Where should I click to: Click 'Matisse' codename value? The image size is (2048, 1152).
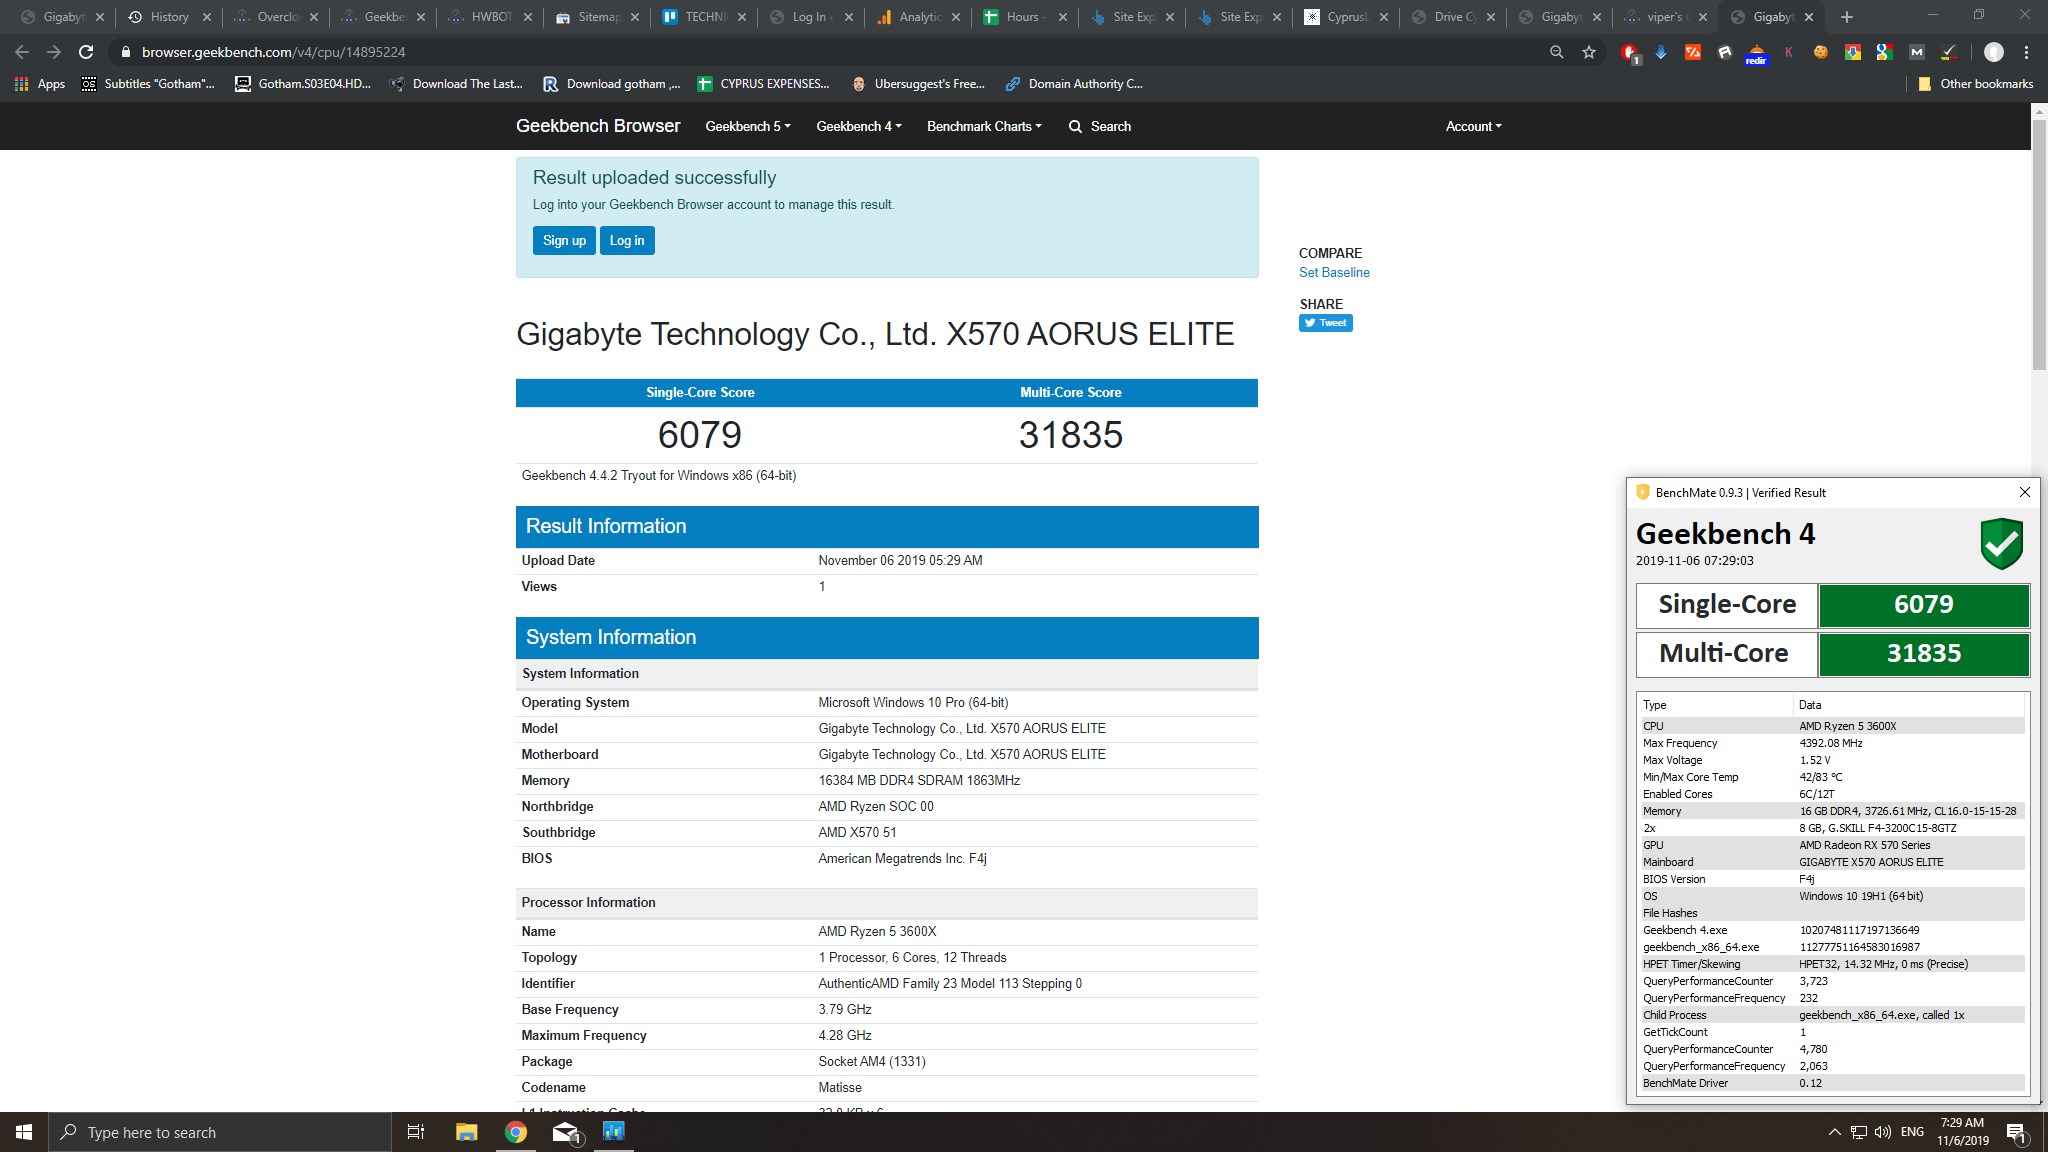coord(840,1087)
